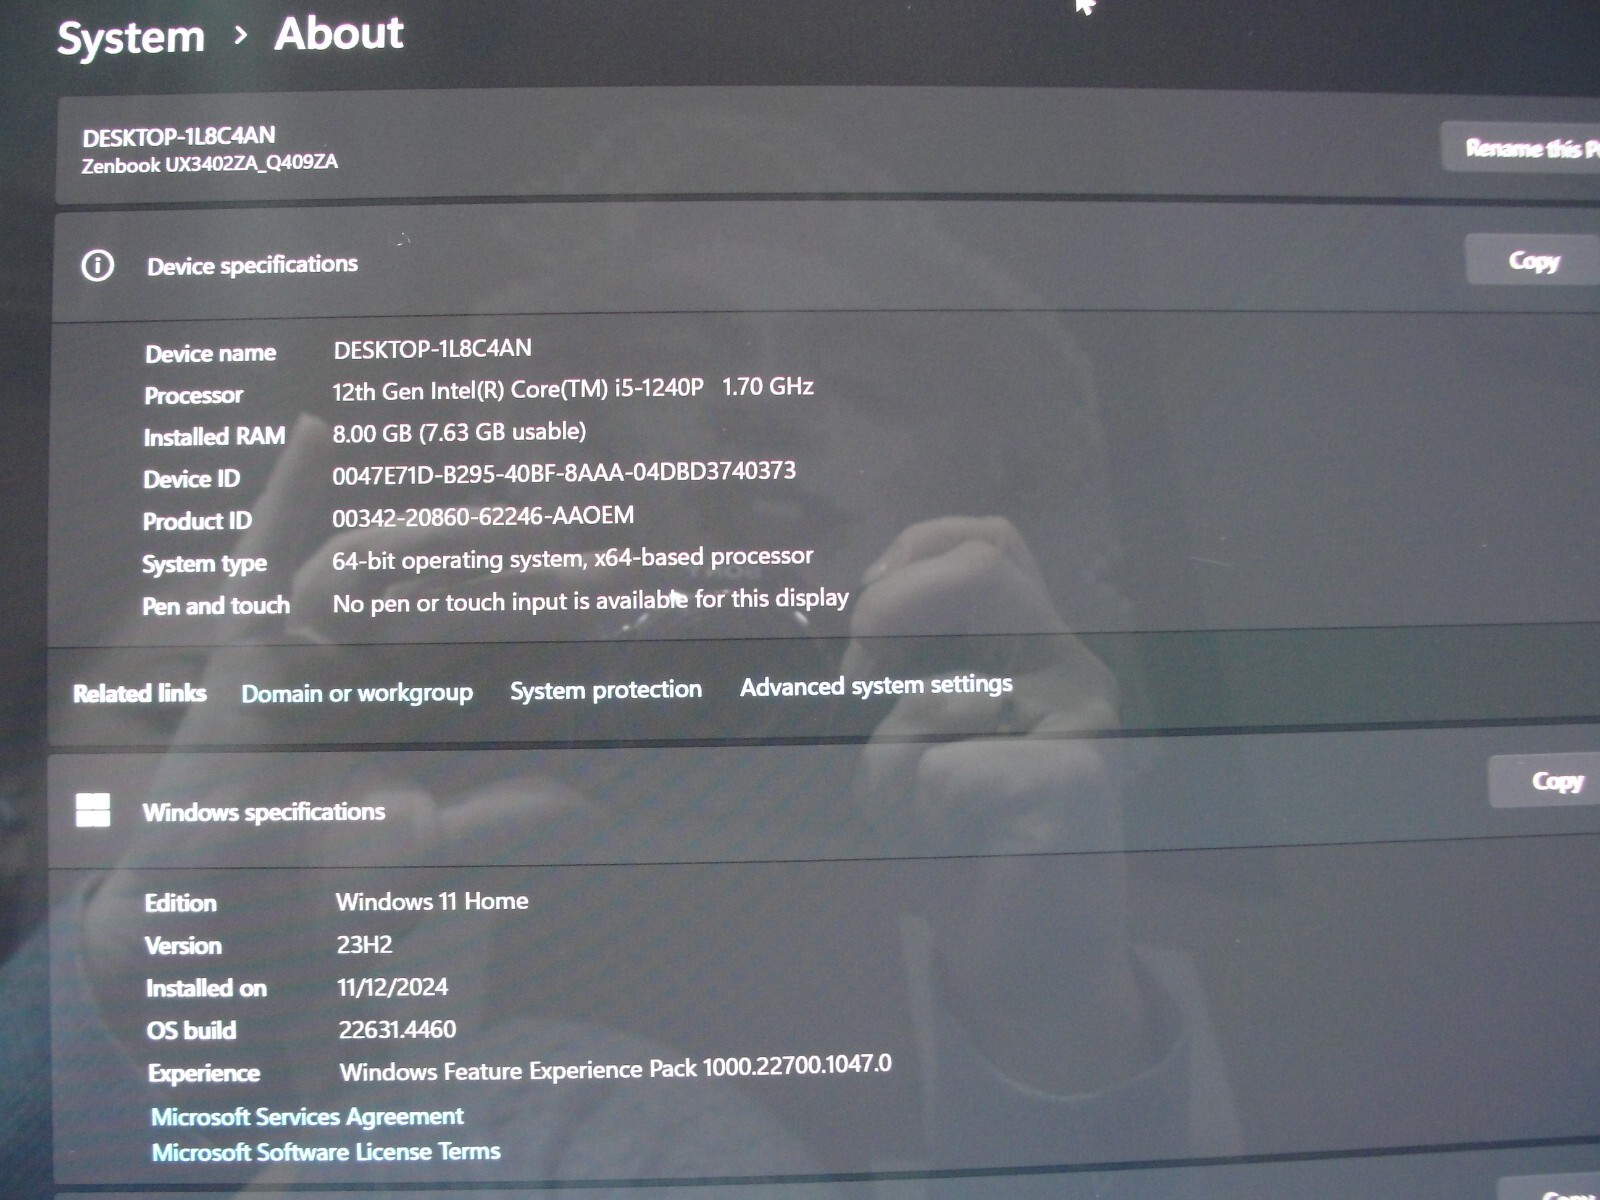The image size is (1600, 1200).
Task: Click the No pen or touch input text
Action: pyautogui.click(x=590, y=601)
